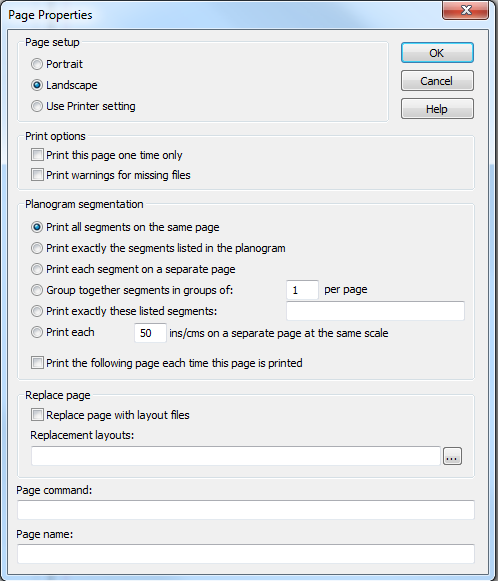Confirm settings with the OK button
498x581 pixels.
(x=437, y=53)
